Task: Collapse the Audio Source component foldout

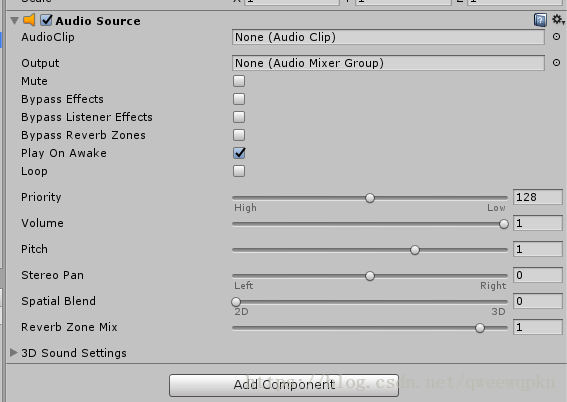Action: 14,21
